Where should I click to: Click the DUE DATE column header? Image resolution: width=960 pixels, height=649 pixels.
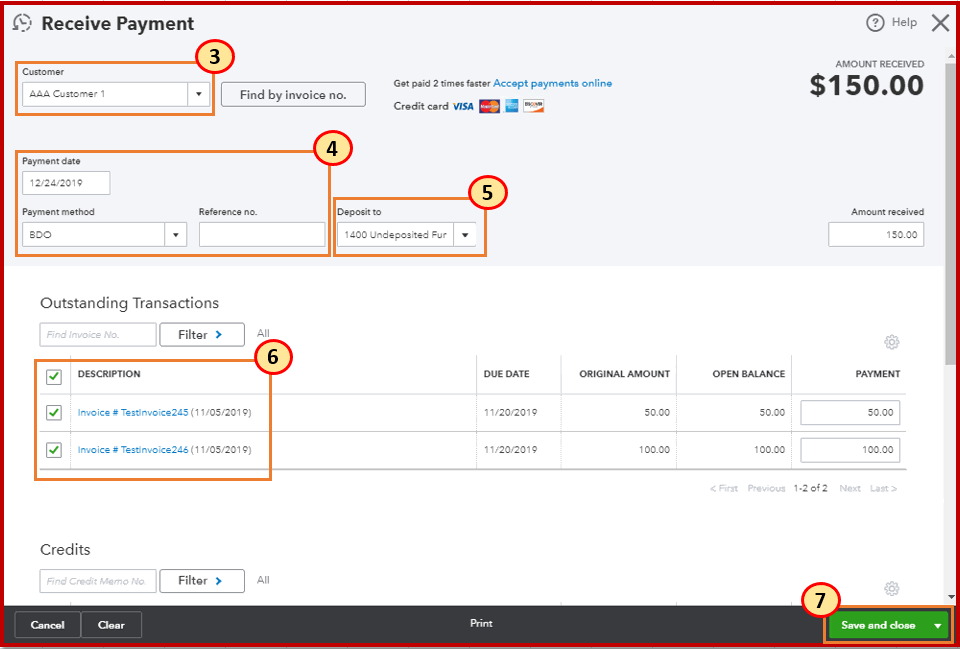tap(506, 374)
